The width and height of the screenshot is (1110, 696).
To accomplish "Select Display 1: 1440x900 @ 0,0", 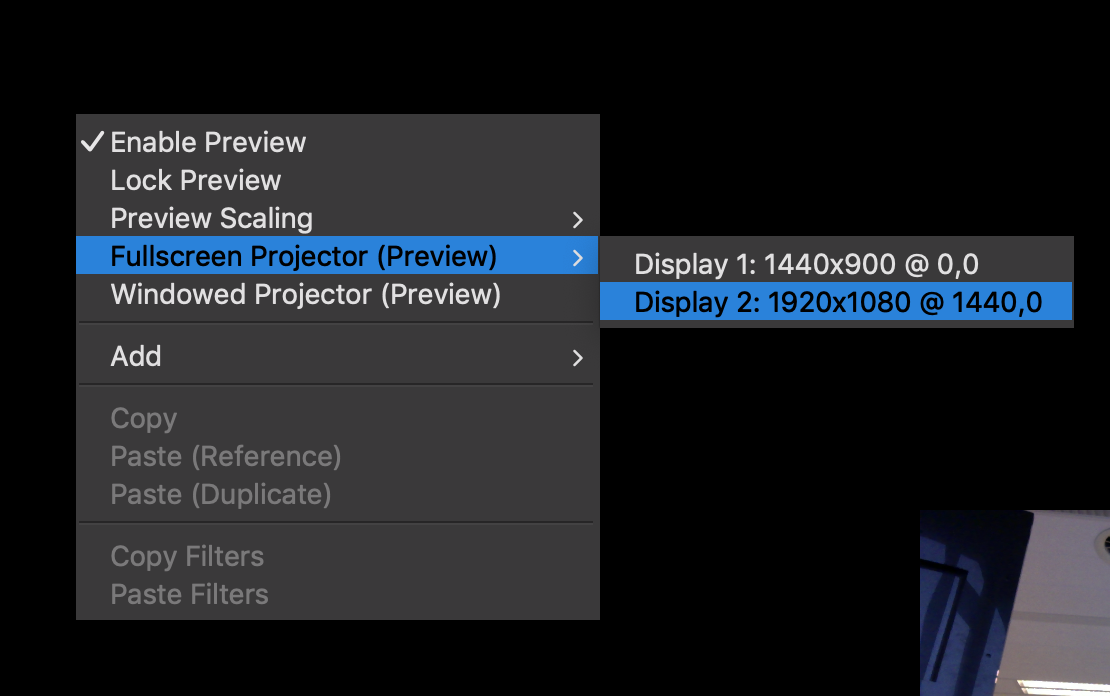I will [x=806, y=264].
